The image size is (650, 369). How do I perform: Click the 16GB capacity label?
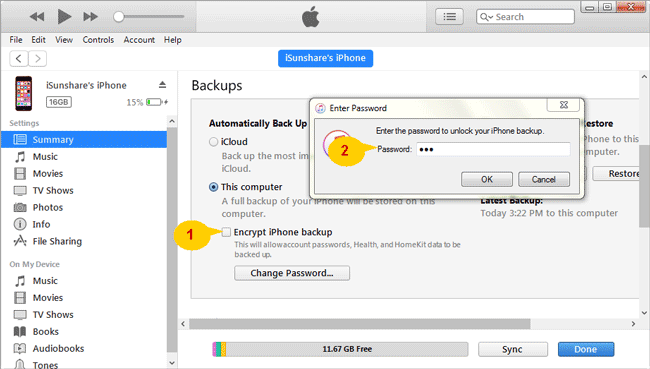(58, 102)
